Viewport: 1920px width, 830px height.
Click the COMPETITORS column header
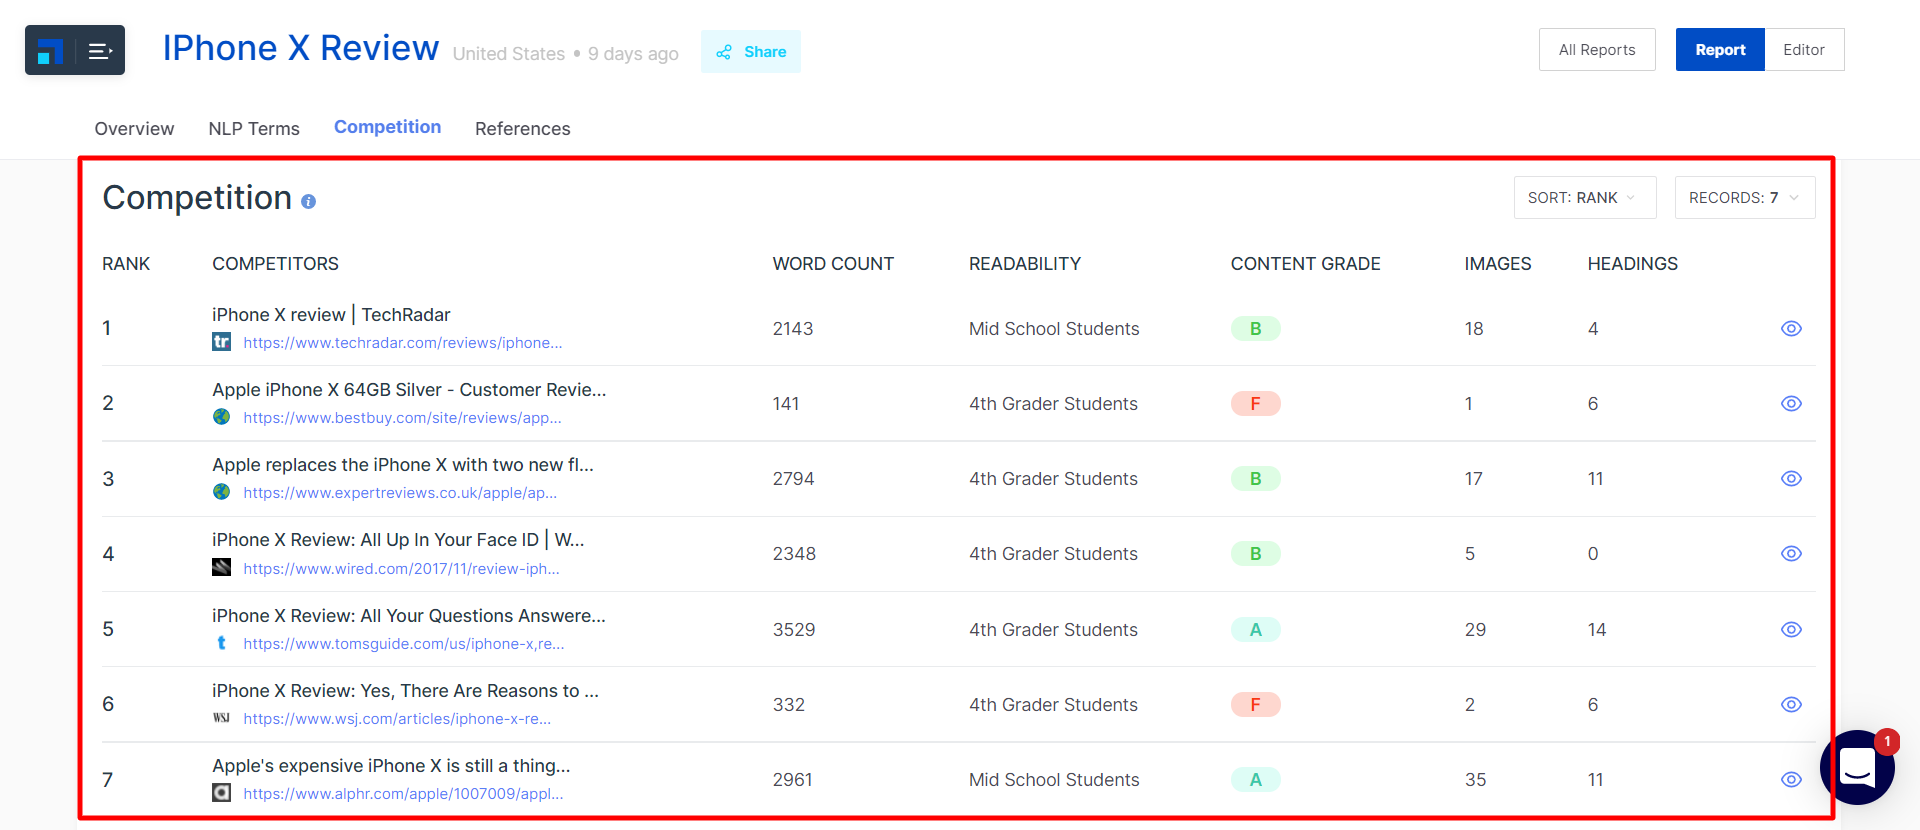pos(275,264)
